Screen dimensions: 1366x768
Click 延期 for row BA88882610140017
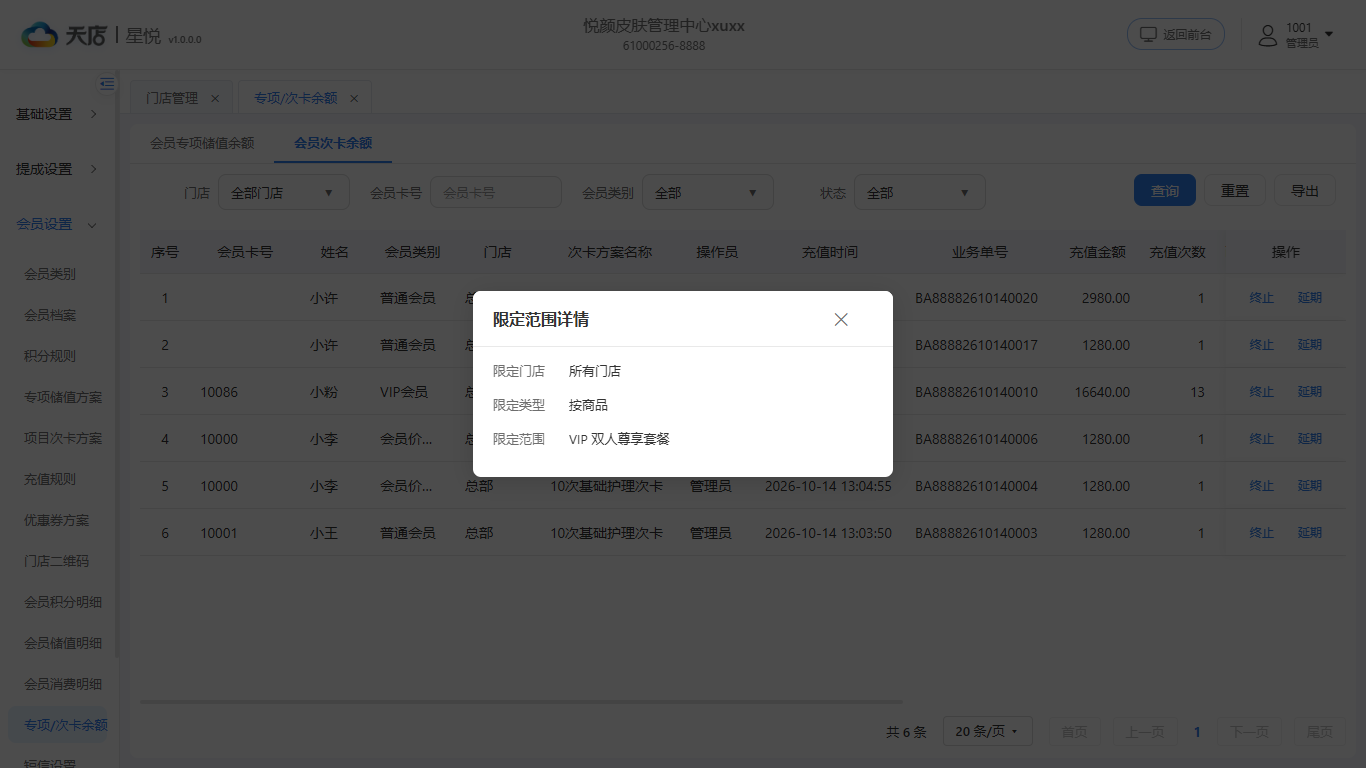click(1310, 345)
